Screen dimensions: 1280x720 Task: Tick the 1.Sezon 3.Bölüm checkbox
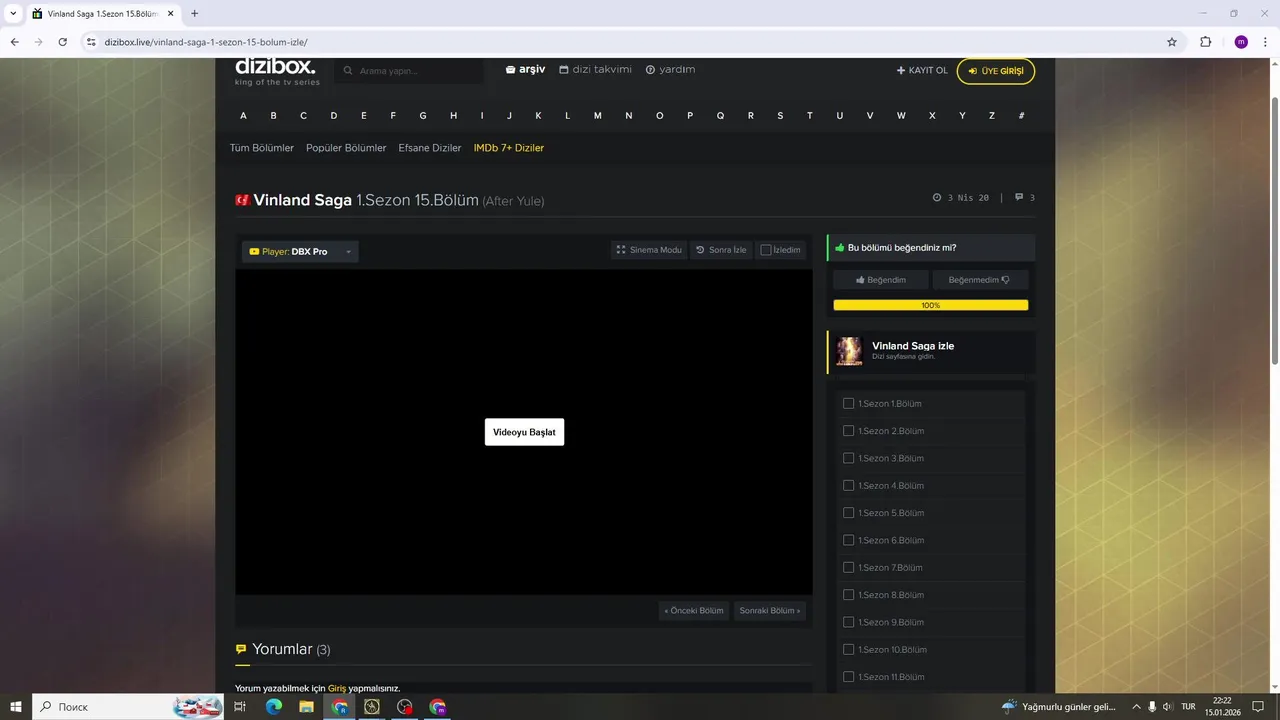coord(848,458)
